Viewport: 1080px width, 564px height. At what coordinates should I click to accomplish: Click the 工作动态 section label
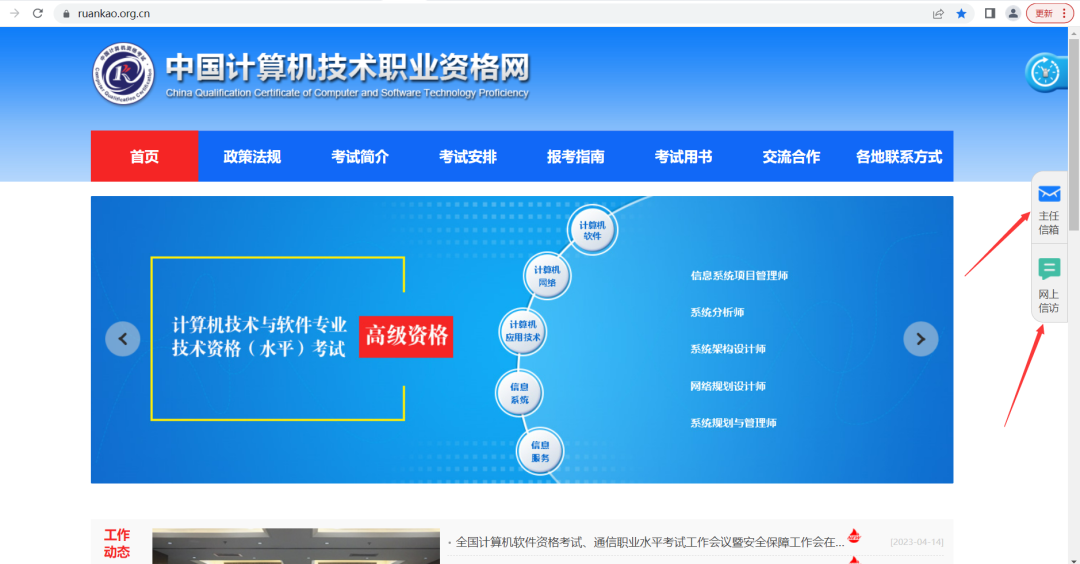[x=117, y=543]
